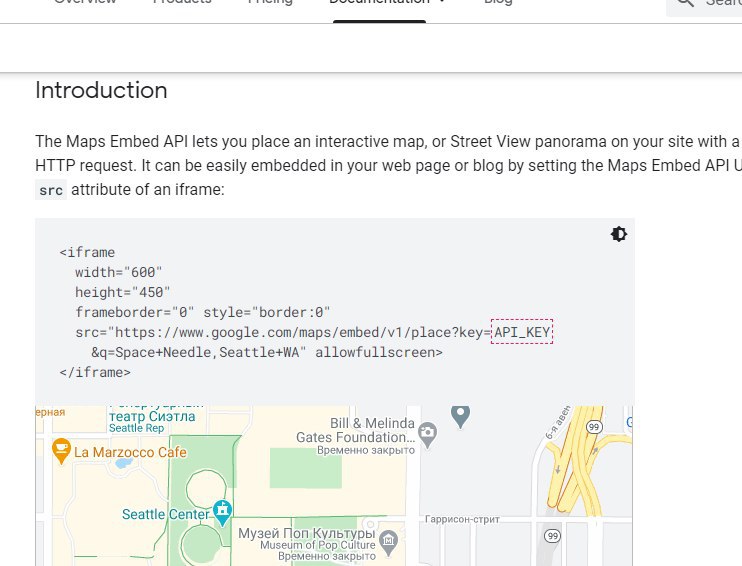Click the '&q=Space+Needle,Seattle+WA' code line
Viewport: 742px width, 566px height.
click(x=267, y=353)
